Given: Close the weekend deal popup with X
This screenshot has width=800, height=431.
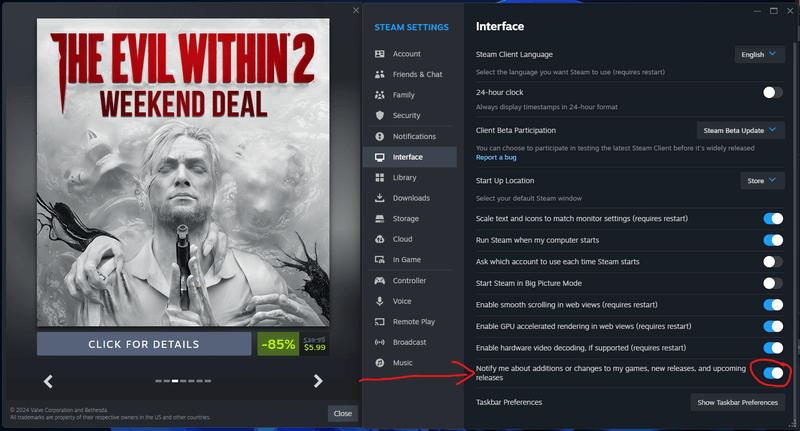Looking at the screenshot, I should [356, 10].
